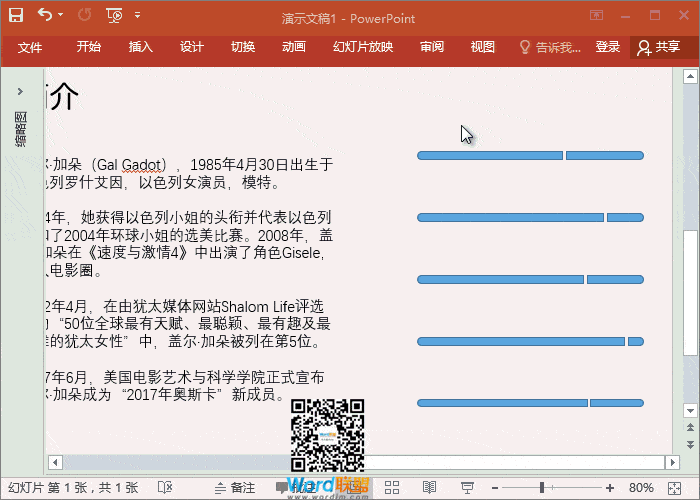Click the Next Slide double-arrow button
This screenshot has width=700, height=500.
click(x=689, y=443)
